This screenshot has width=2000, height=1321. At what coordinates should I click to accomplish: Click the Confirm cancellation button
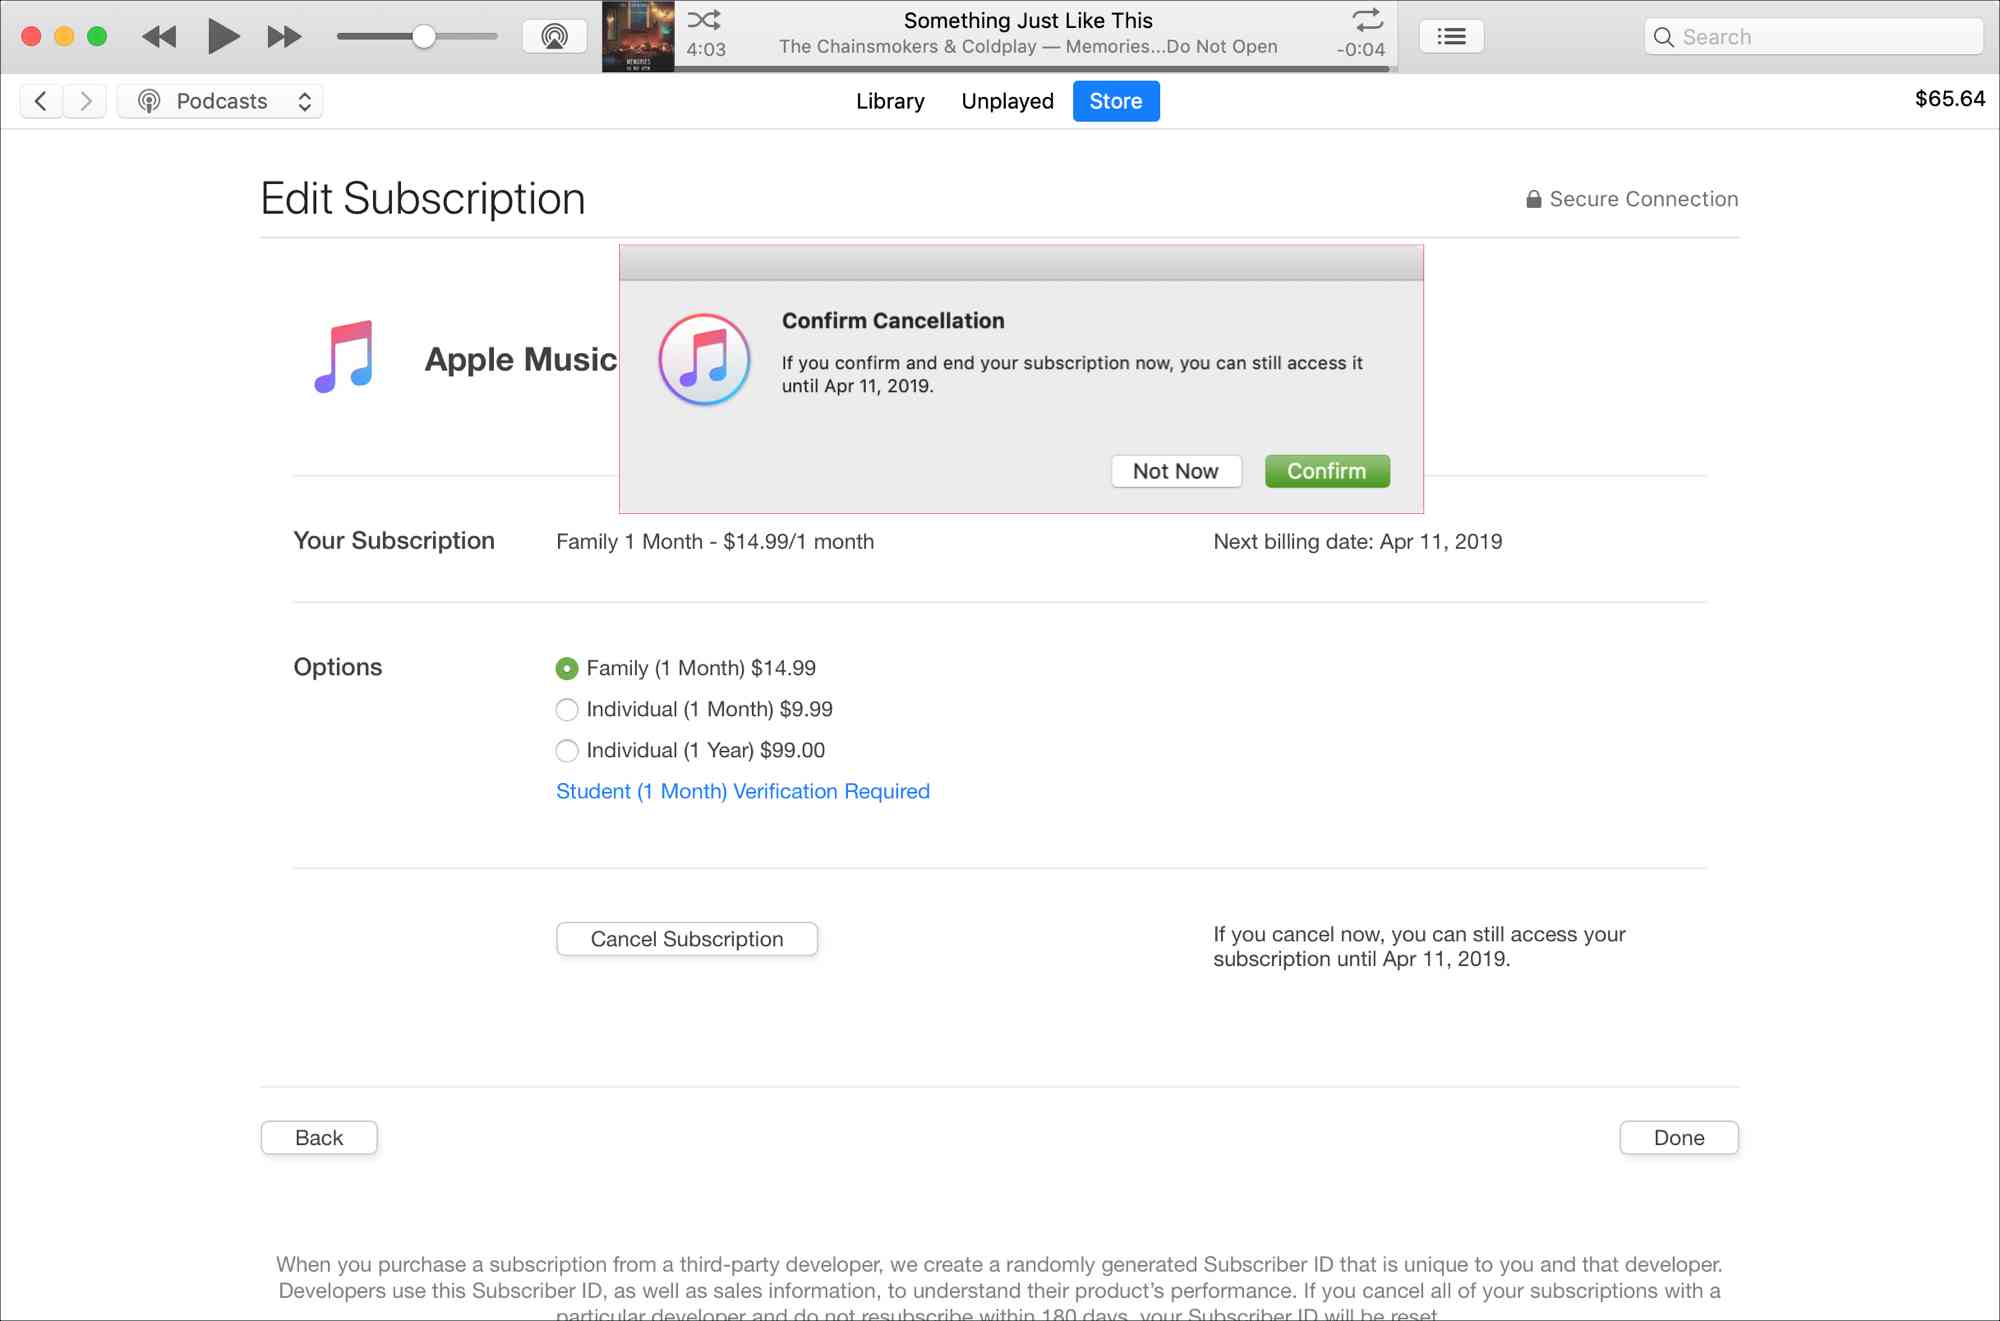tap(1326, 470)
